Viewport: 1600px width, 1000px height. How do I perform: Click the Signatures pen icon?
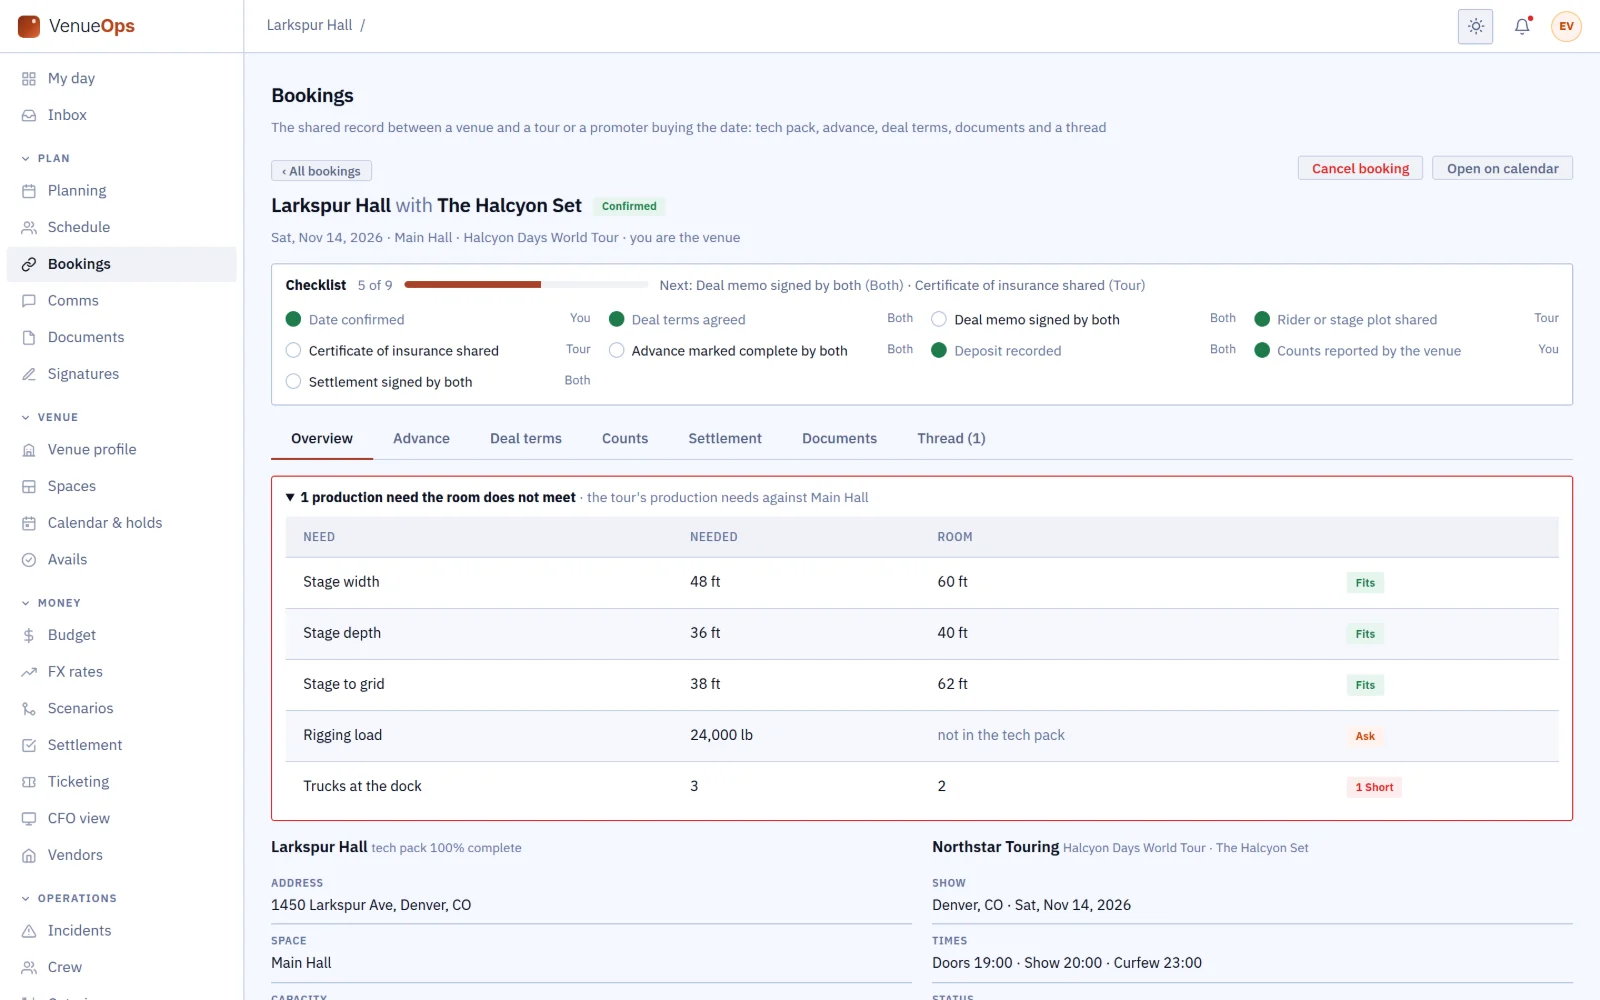click(29, 374)
